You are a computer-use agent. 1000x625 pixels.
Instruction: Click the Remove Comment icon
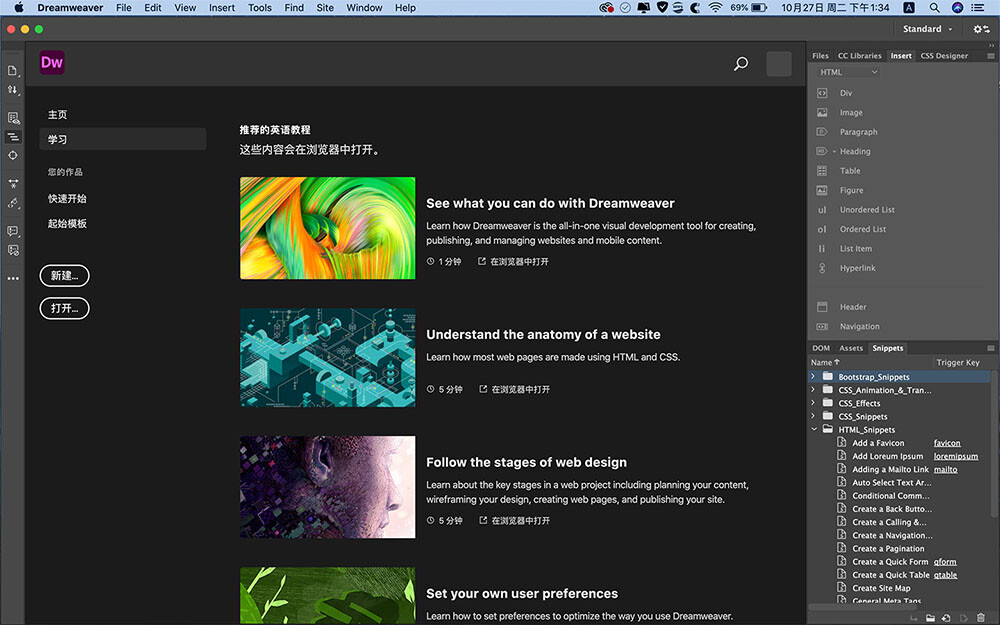[x=13, y=250]
